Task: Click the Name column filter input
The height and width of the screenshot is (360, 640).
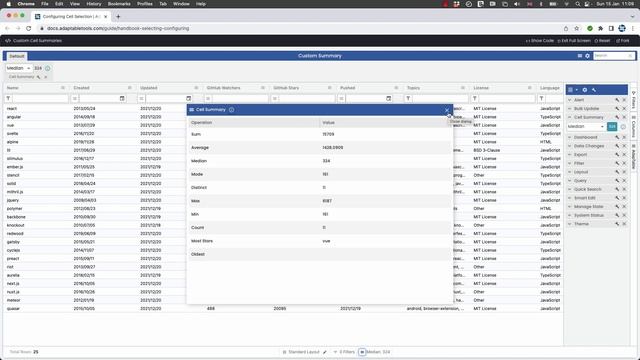Action: [40, 98]
